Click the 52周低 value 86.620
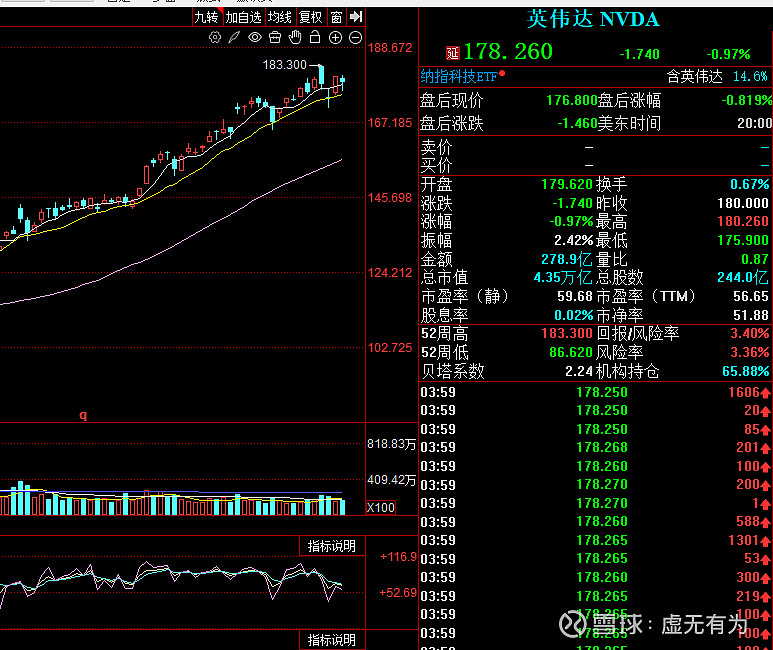The image size is (773, 650). [570, 352]
